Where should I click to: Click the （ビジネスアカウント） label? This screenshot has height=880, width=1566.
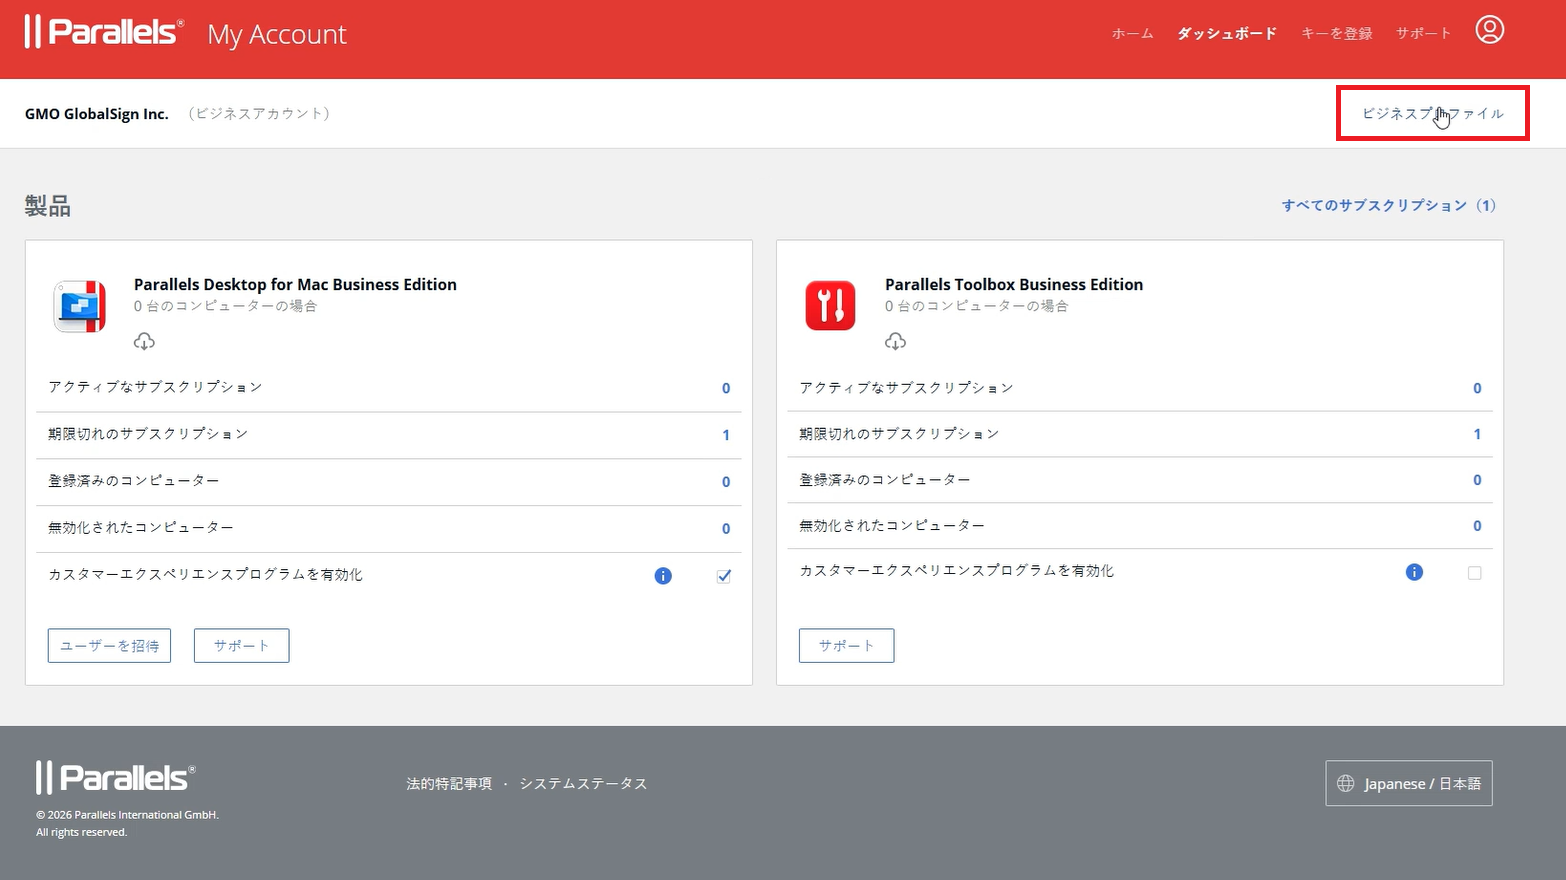(x=259, y=114)
